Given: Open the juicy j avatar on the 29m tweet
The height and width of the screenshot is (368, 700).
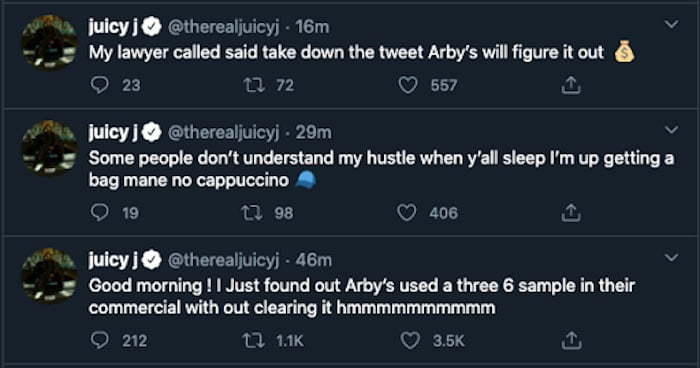Looking at the screenshot, I should (x=49, y=148).
